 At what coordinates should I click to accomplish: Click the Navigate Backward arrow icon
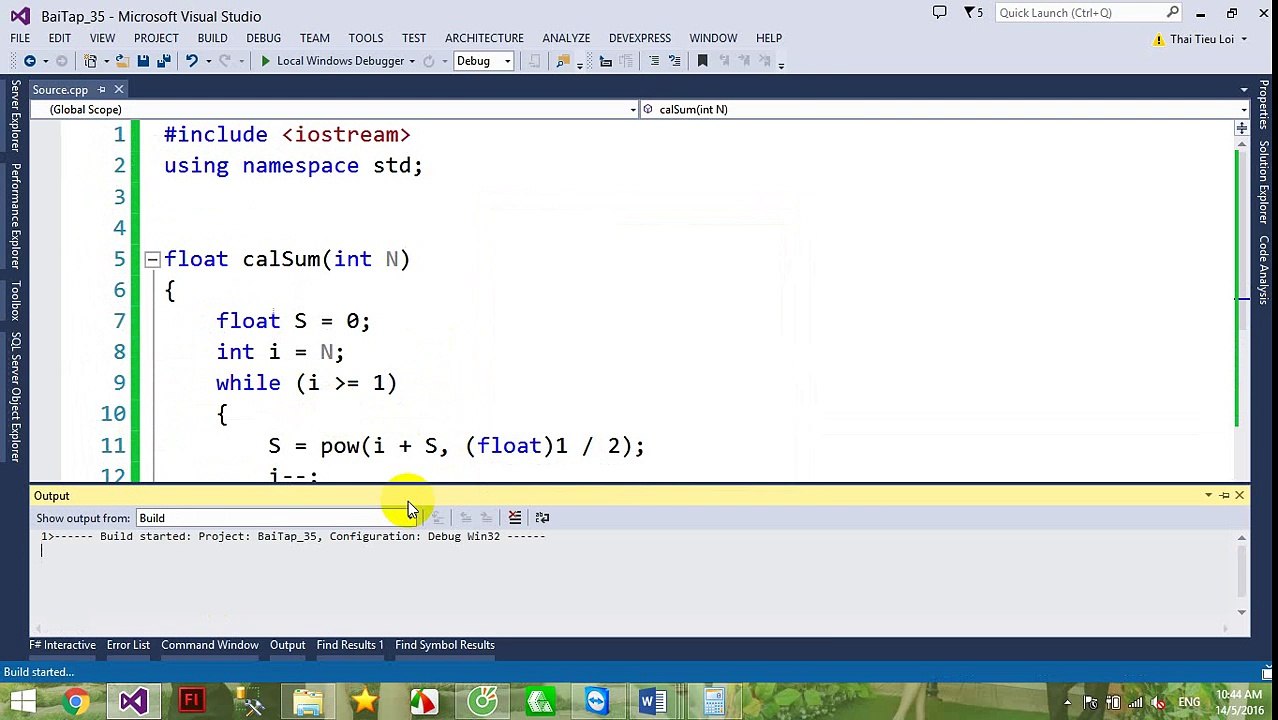(x=30, y=61)
